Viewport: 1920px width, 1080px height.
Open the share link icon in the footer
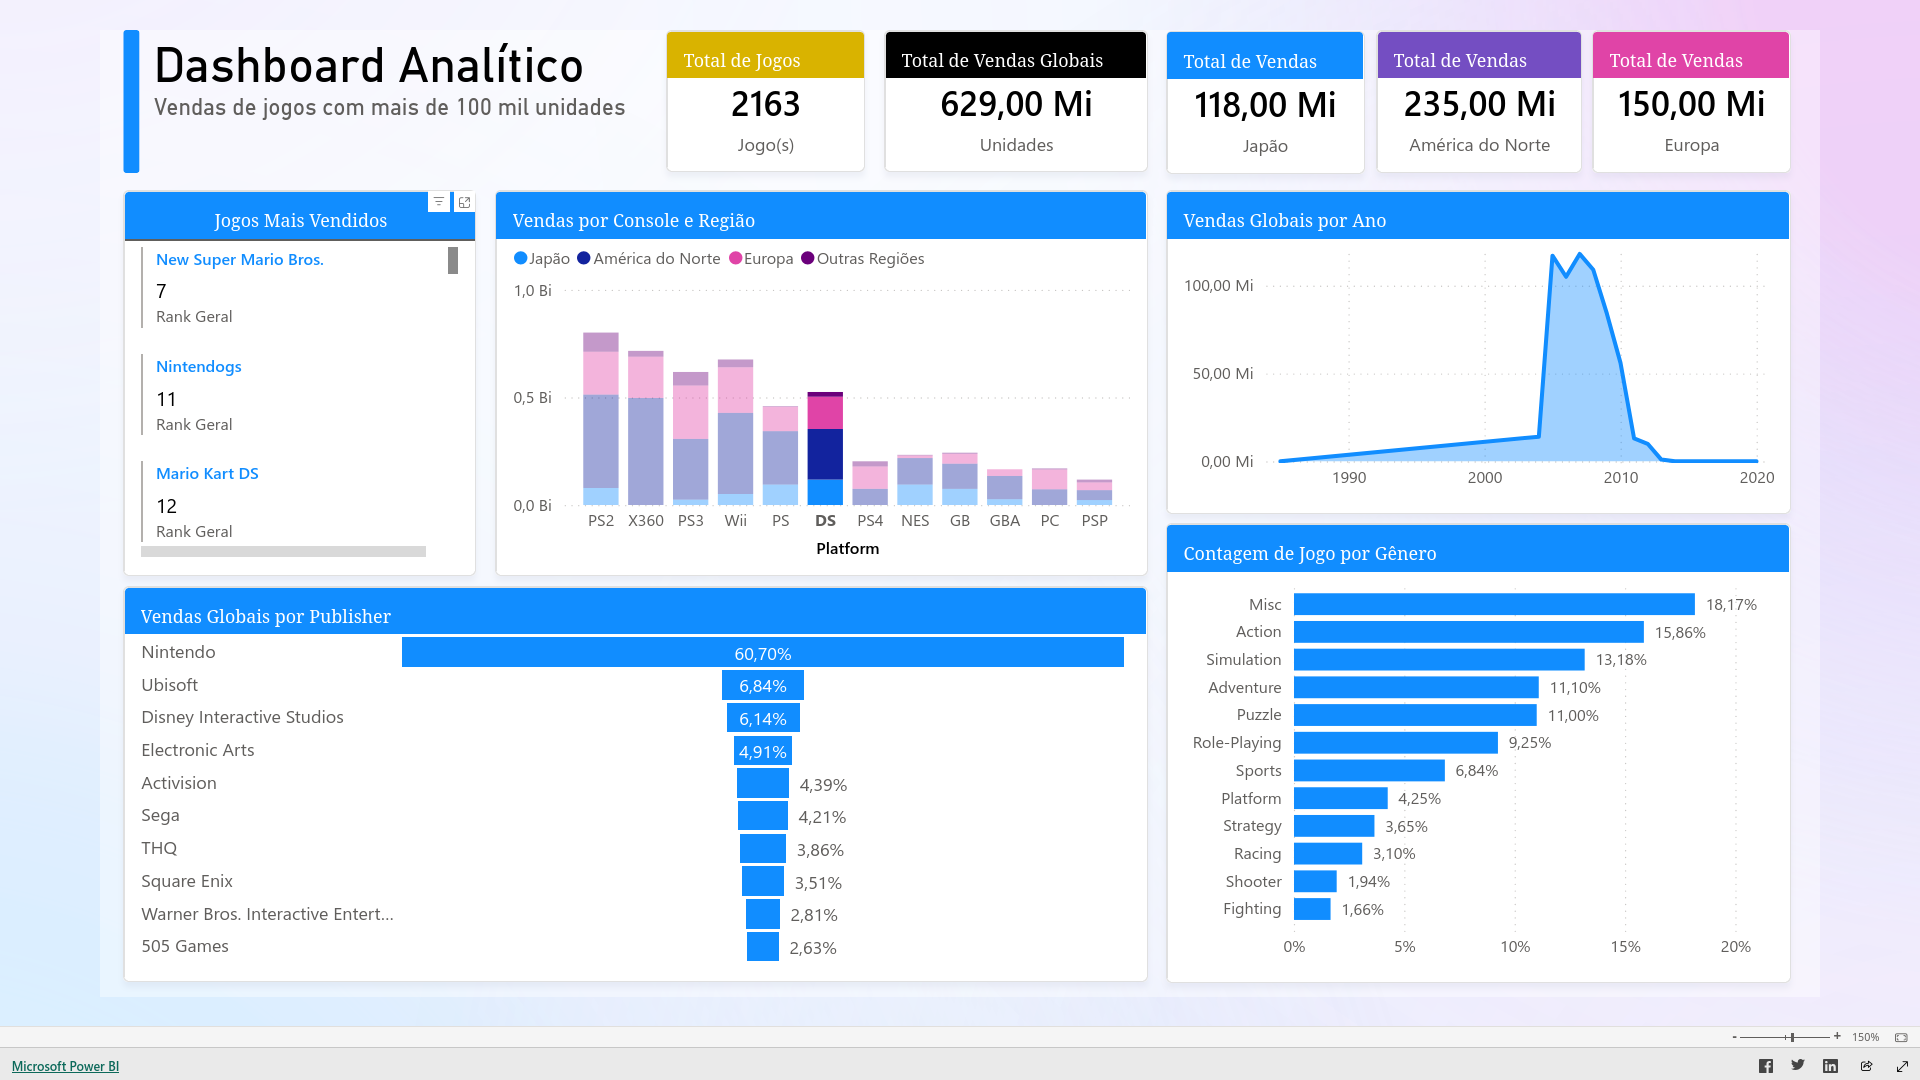1866,1066
